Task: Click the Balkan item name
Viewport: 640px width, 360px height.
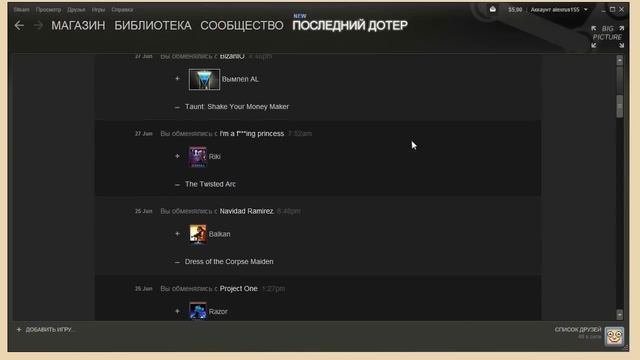Action: point(220,234)
